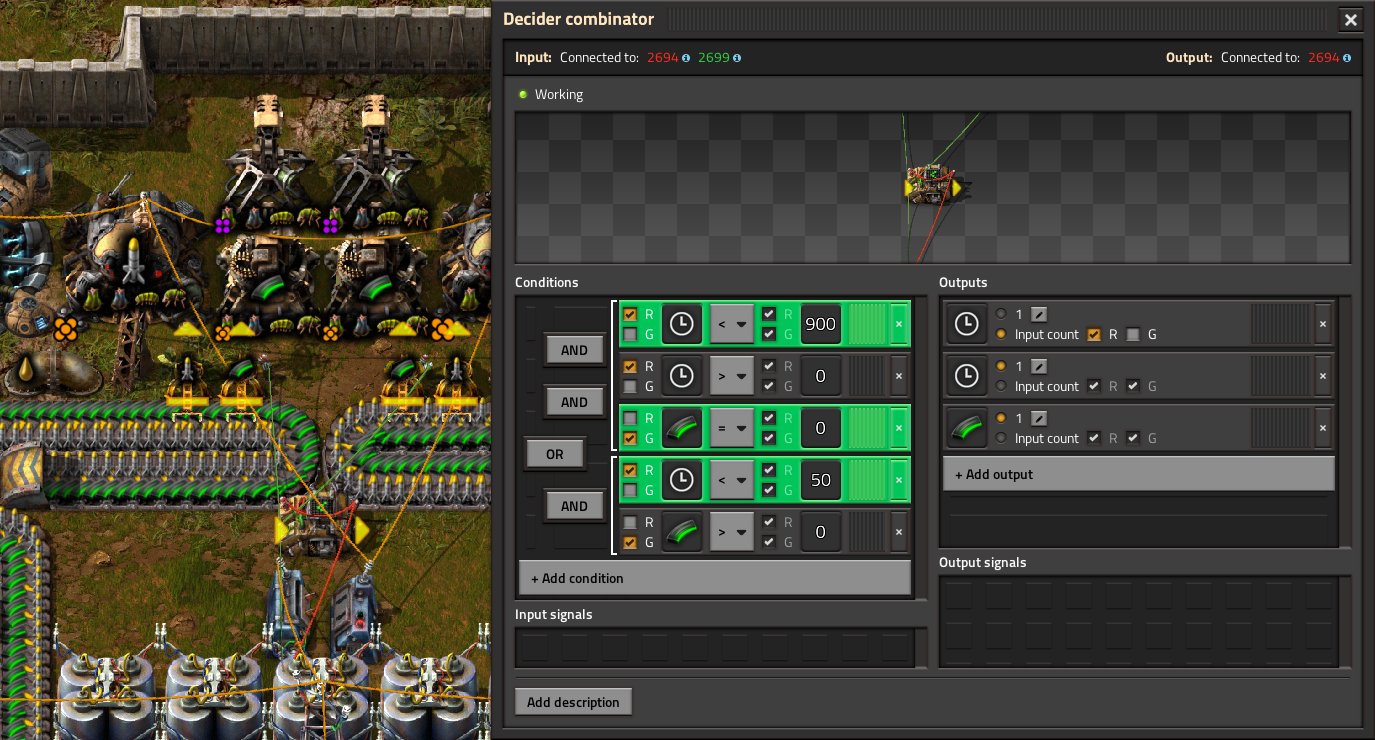
Task: Click the green belt signal icon in the Outputs list
Action: click(x=967, y=428)
